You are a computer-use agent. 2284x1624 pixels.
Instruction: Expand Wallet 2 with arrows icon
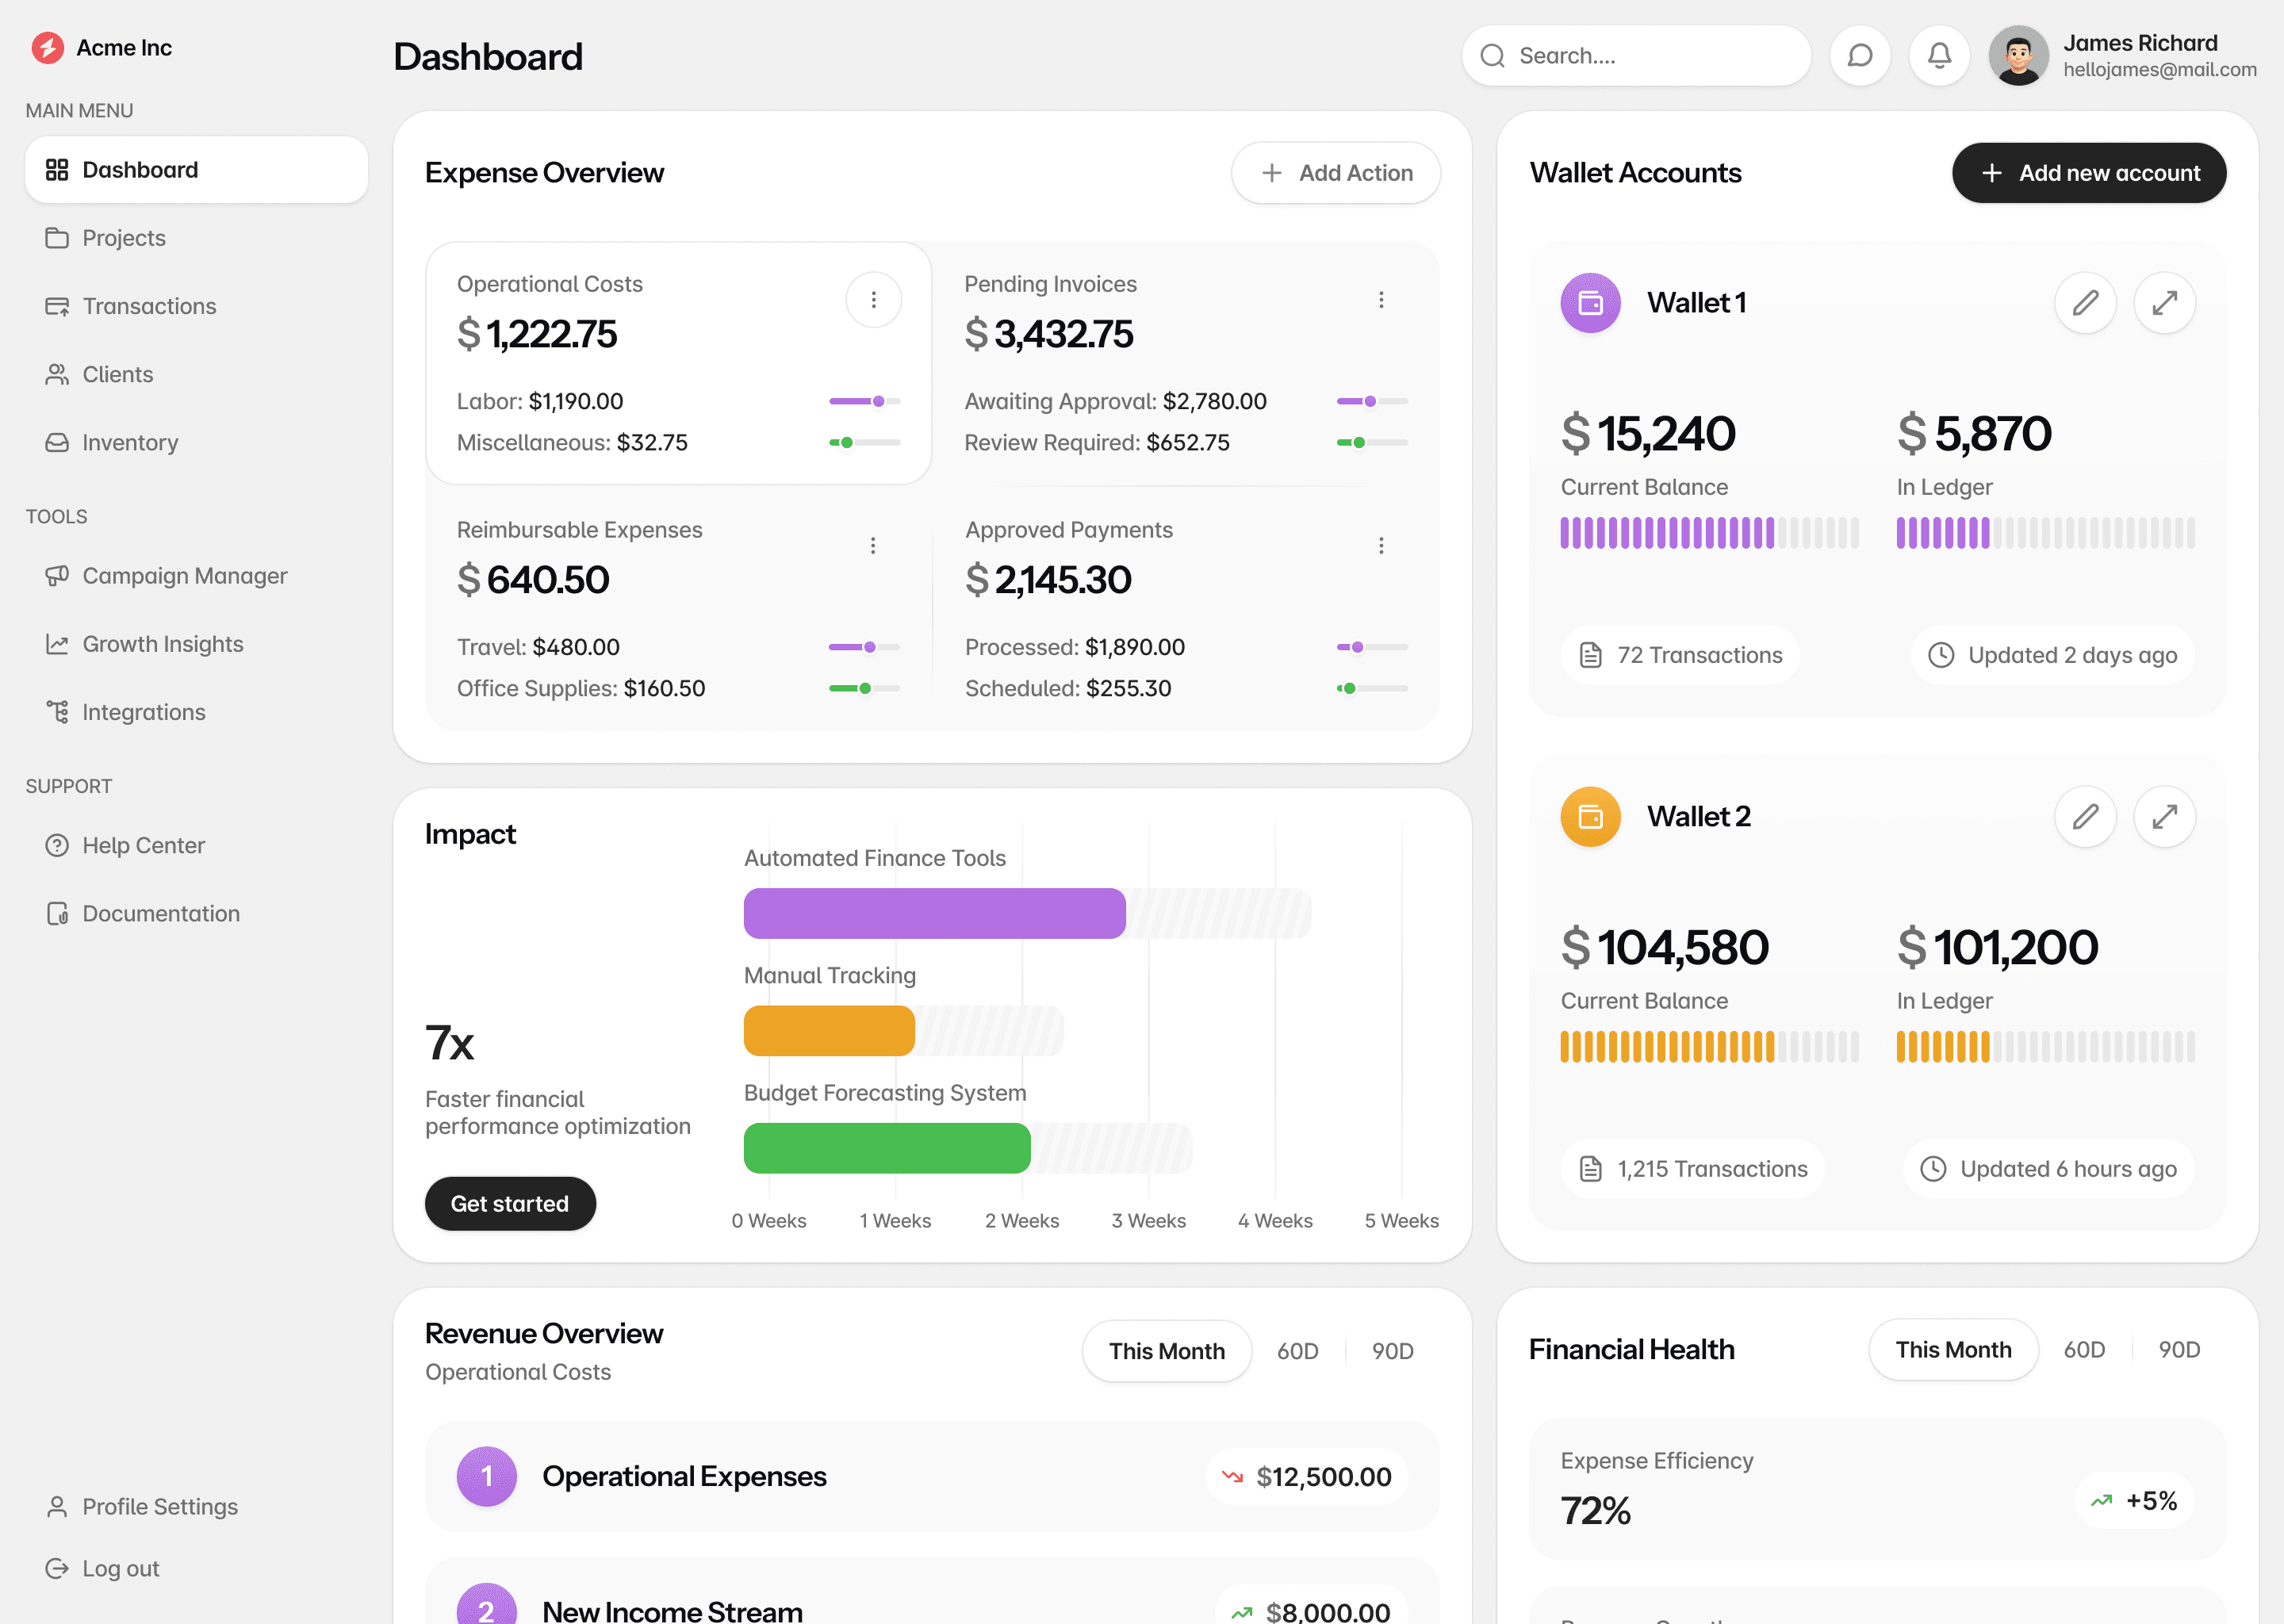2164,817
